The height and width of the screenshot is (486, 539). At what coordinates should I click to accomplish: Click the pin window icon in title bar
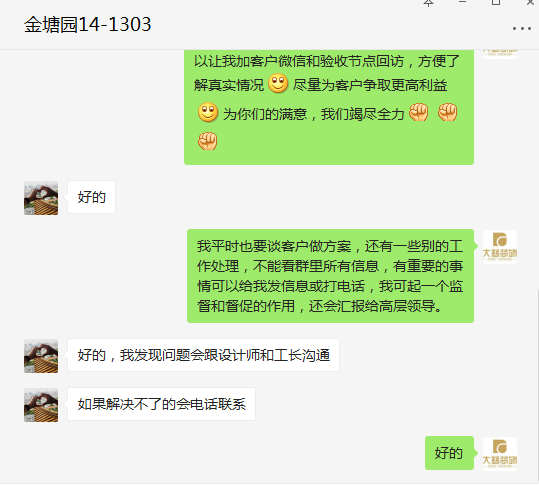point(428,3)
